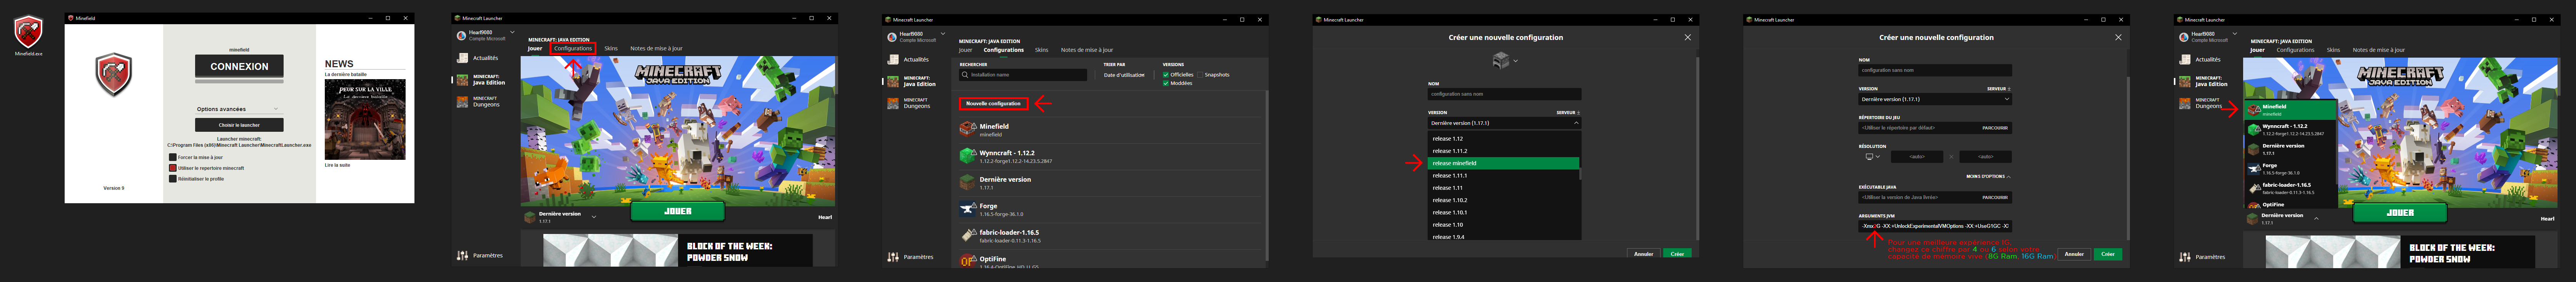Click Parcourir beside the Répertoire du jeu field
This screenshot has height=282, width=2576.
(1994, 128)
